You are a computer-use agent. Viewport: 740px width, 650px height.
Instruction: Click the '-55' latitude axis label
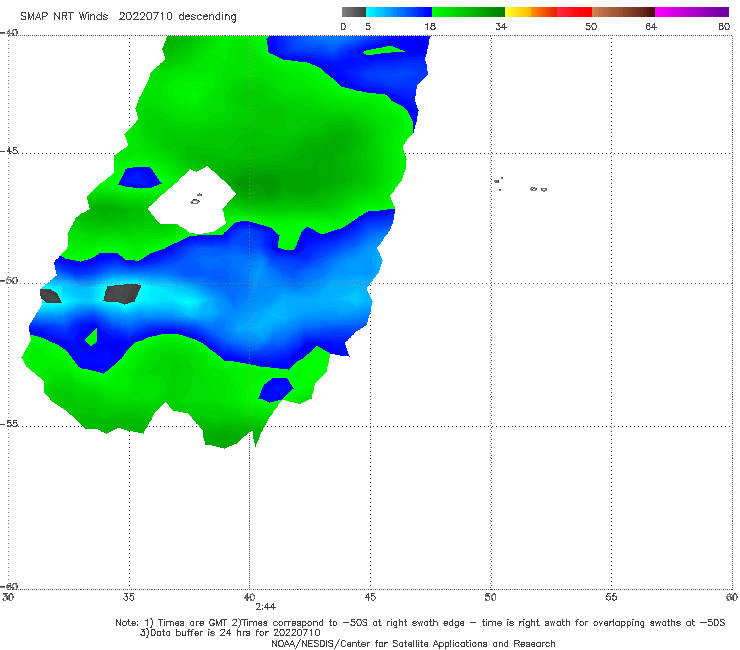pyautogui.click(x=9, y=423)
